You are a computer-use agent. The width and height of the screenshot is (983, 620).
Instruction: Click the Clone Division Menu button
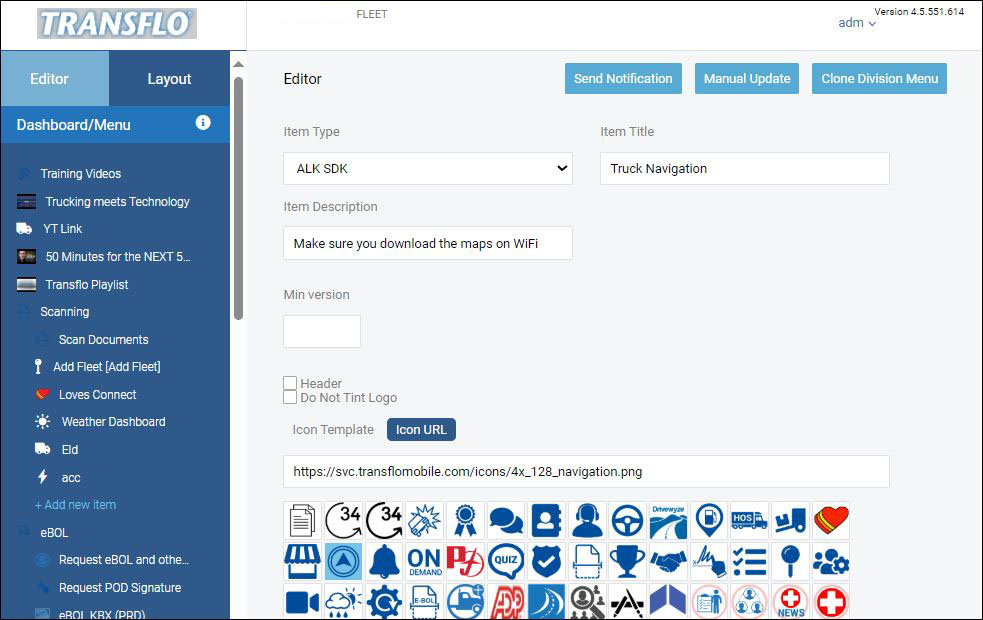point(880,78)
